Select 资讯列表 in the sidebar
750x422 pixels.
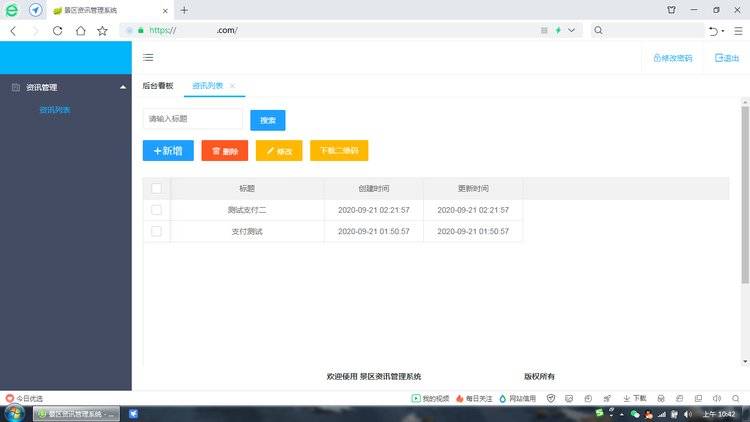[x=55, y=110]
